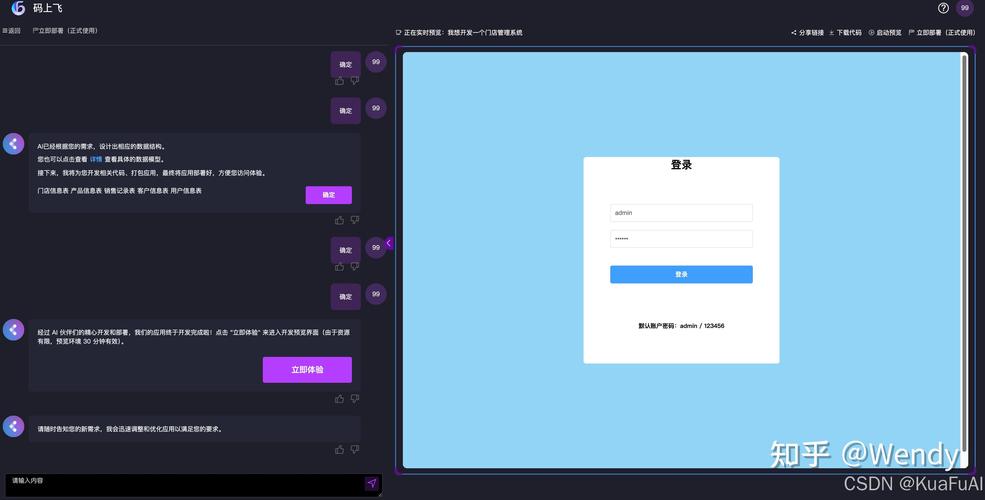Thumbs down the 立即体验 message
985x500 pixels.
point(355,399)
